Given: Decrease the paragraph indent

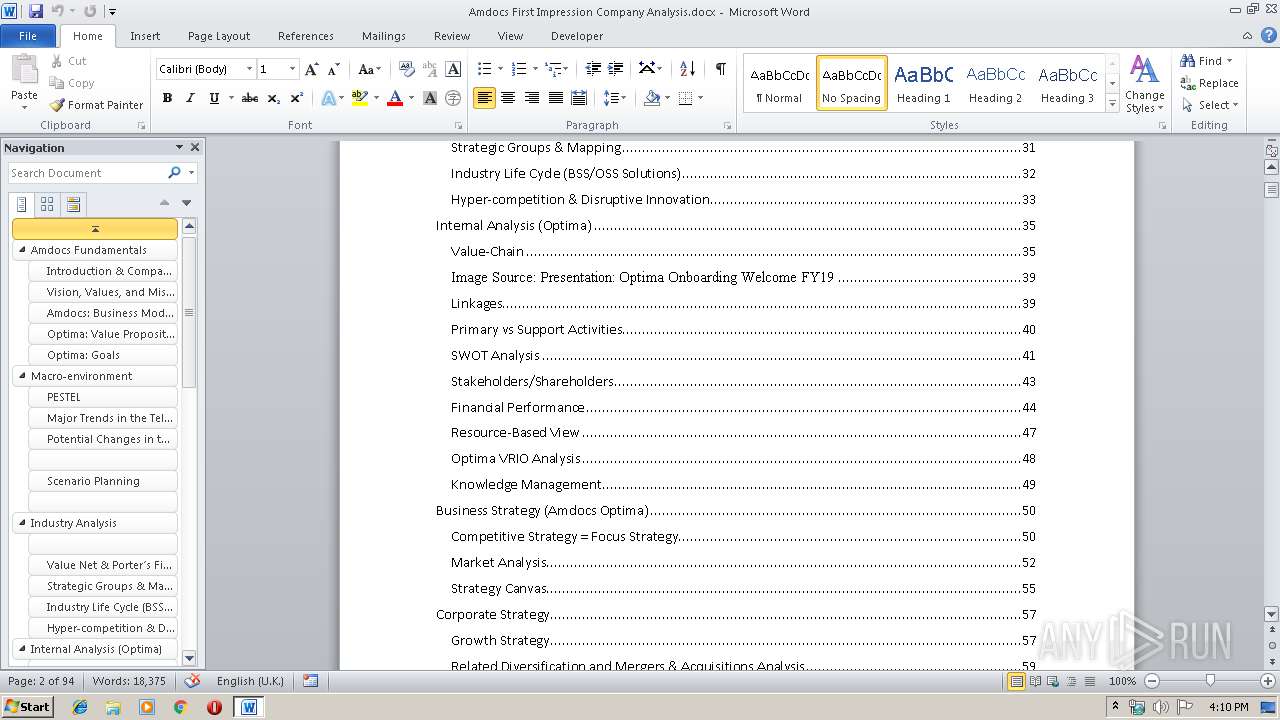Looking at the screenshot, I should point(593,69).
